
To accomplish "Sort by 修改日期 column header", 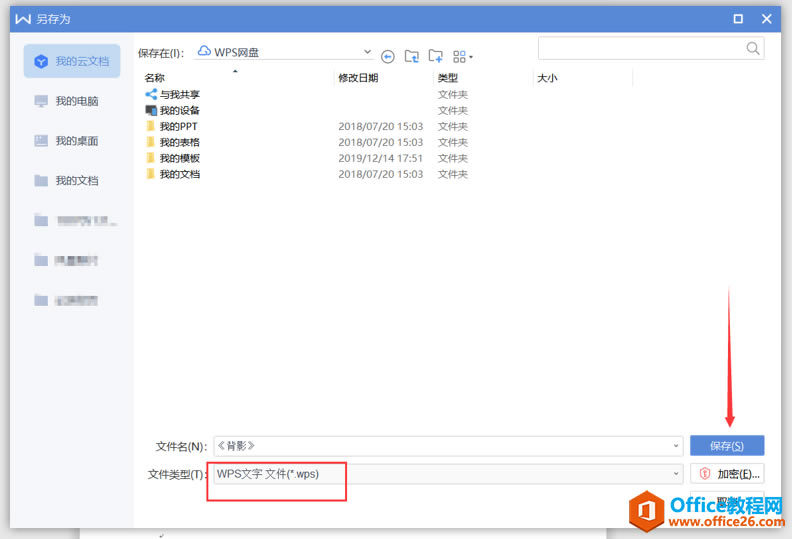I will [358, 78].
